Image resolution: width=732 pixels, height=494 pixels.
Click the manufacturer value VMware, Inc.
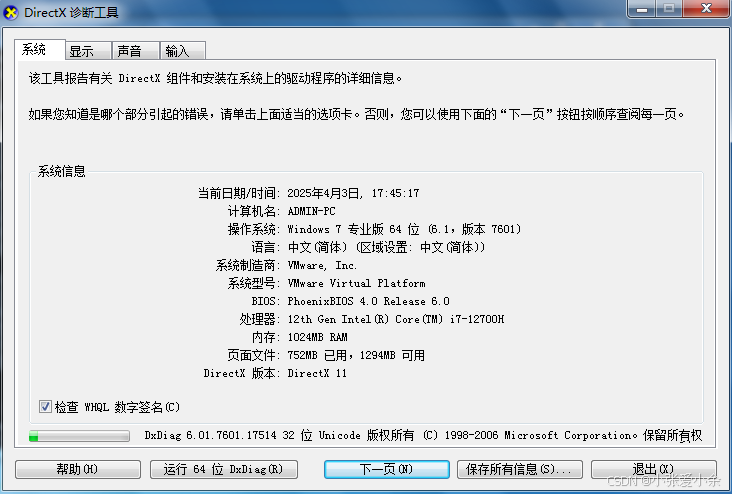[322, 265]
